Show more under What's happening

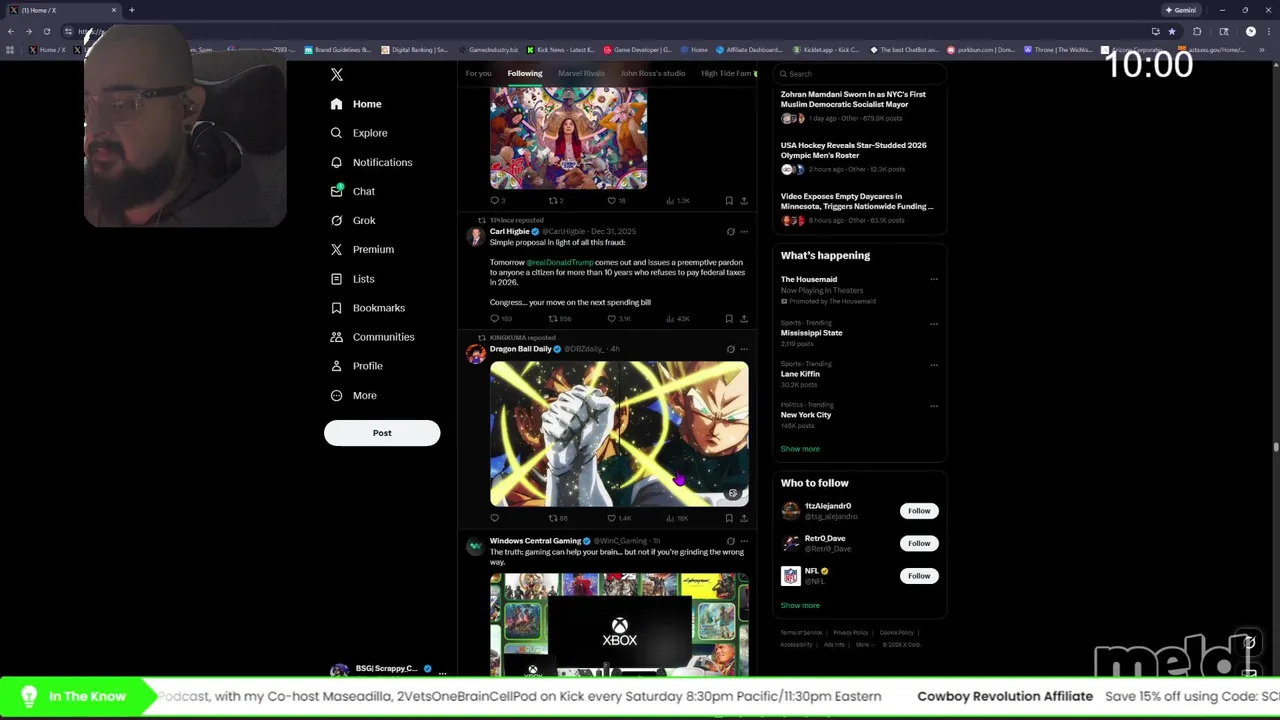(800, 449)
